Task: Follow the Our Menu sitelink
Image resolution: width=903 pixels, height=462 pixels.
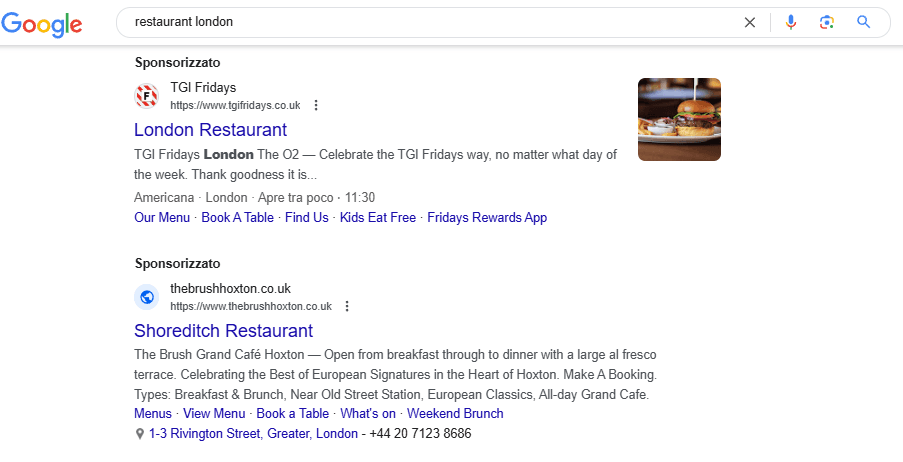Action: click(x=162, y=218)
